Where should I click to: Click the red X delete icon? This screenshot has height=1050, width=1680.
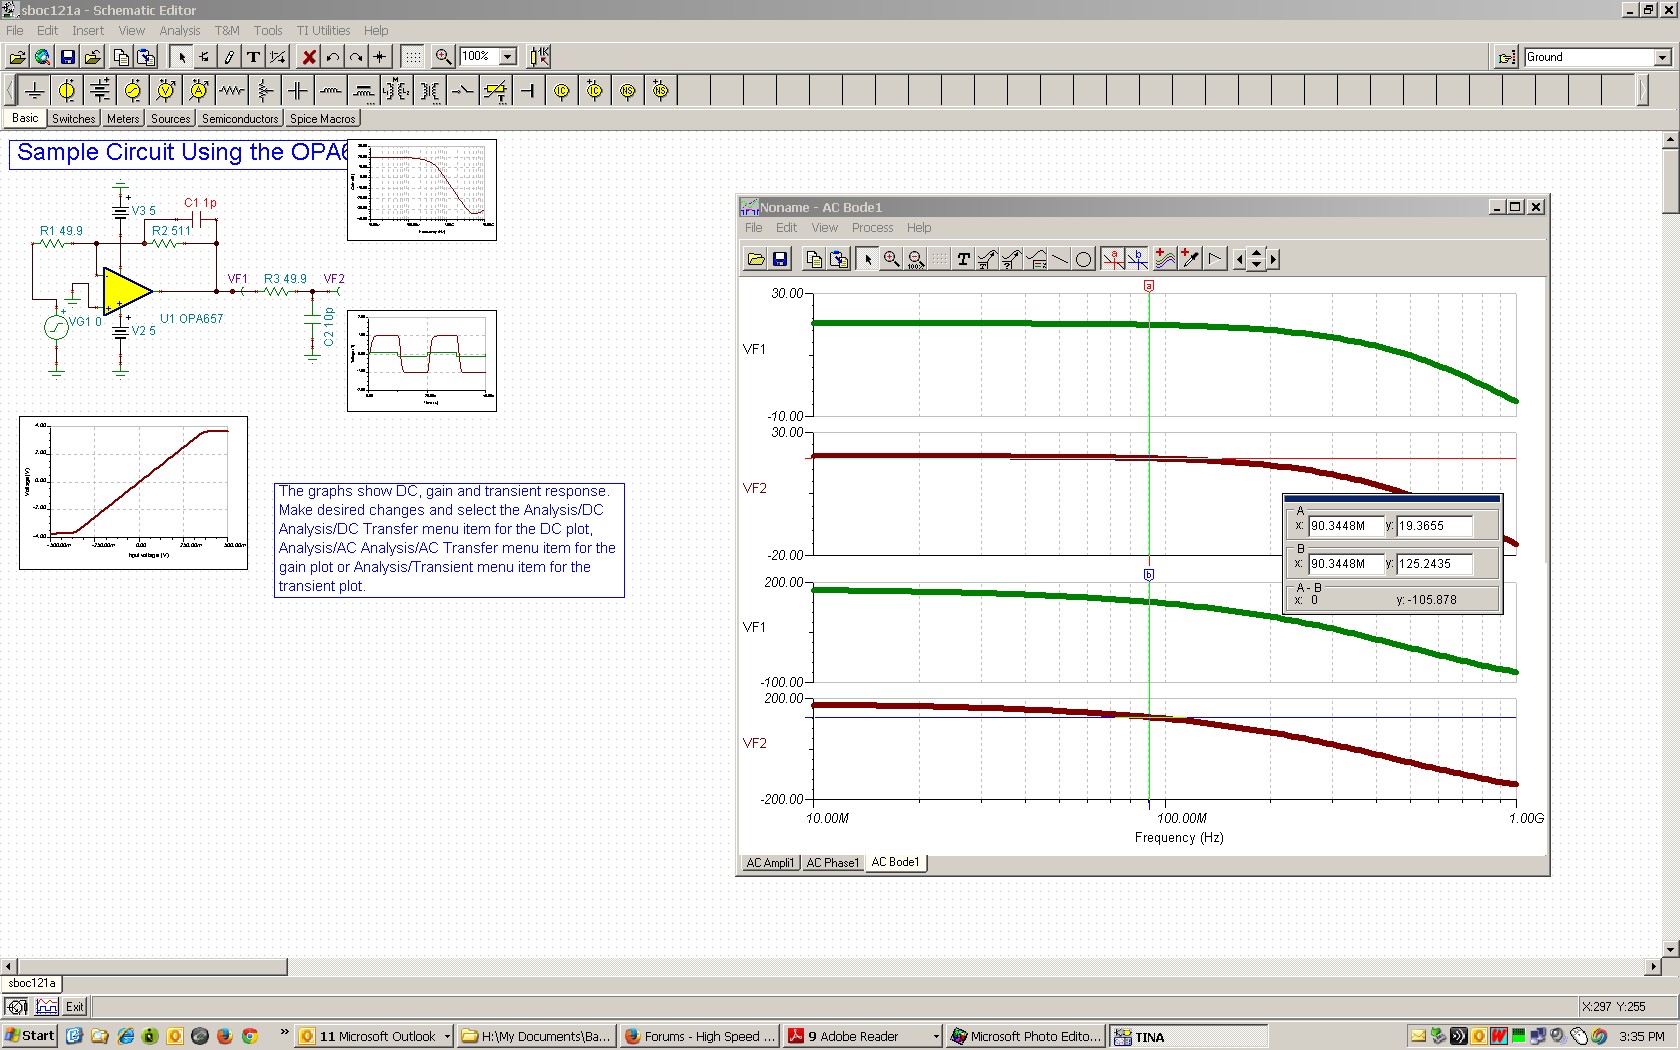(309, 57)
